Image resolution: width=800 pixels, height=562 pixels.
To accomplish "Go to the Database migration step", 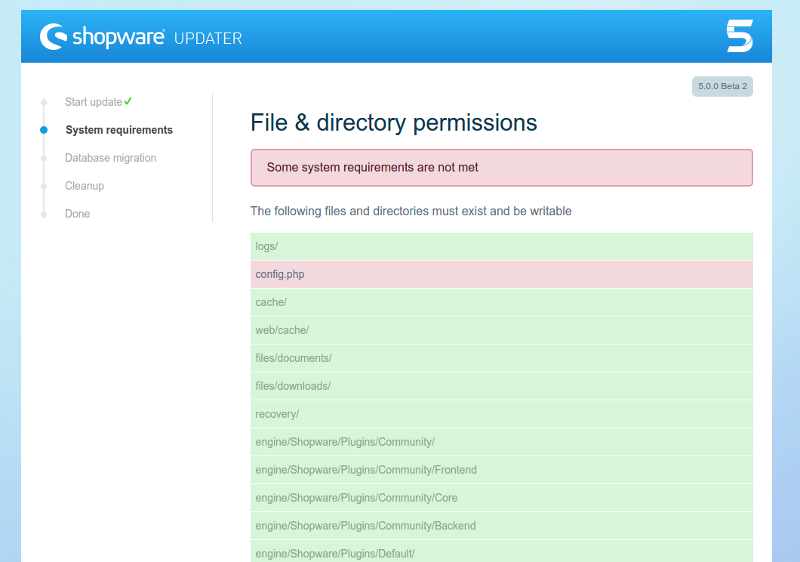I will [110, 158].
